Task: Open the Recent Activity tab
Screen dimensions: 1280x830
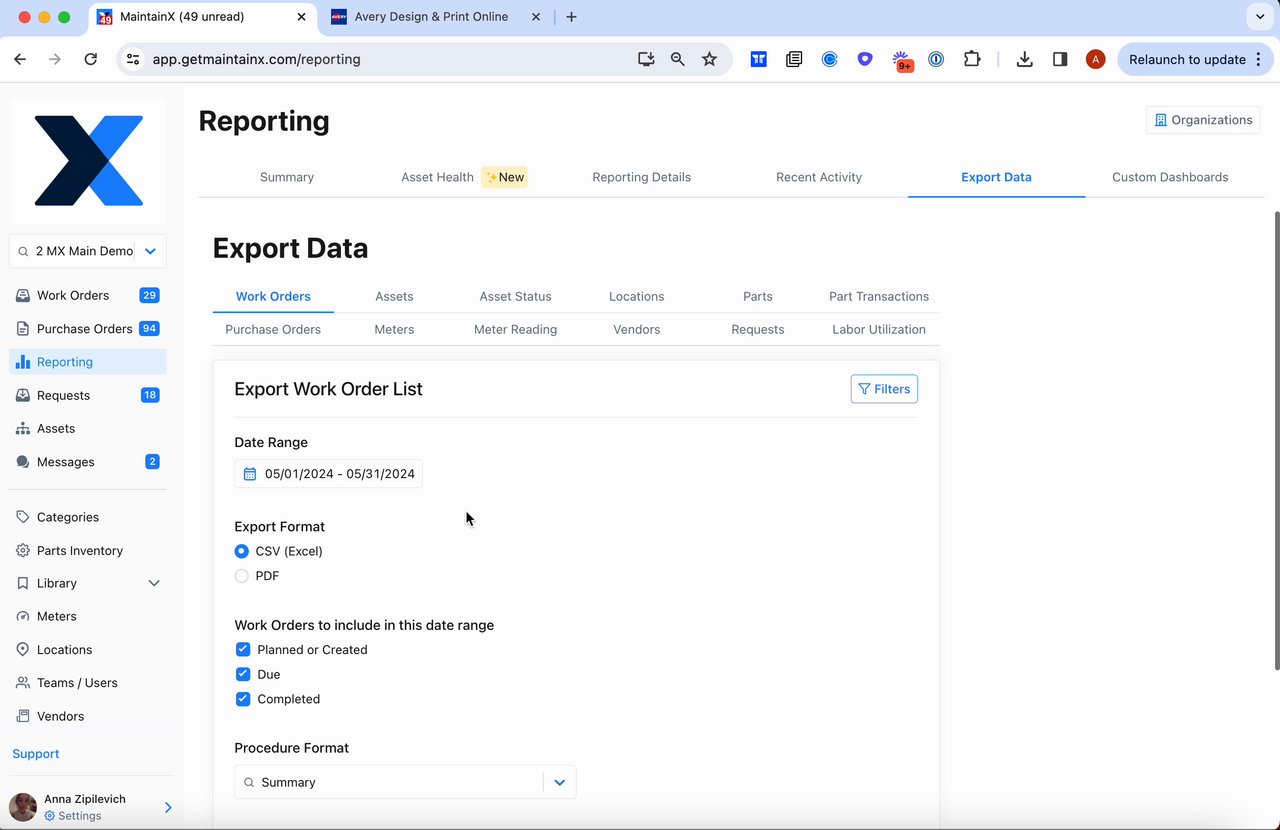Action: 819,177
